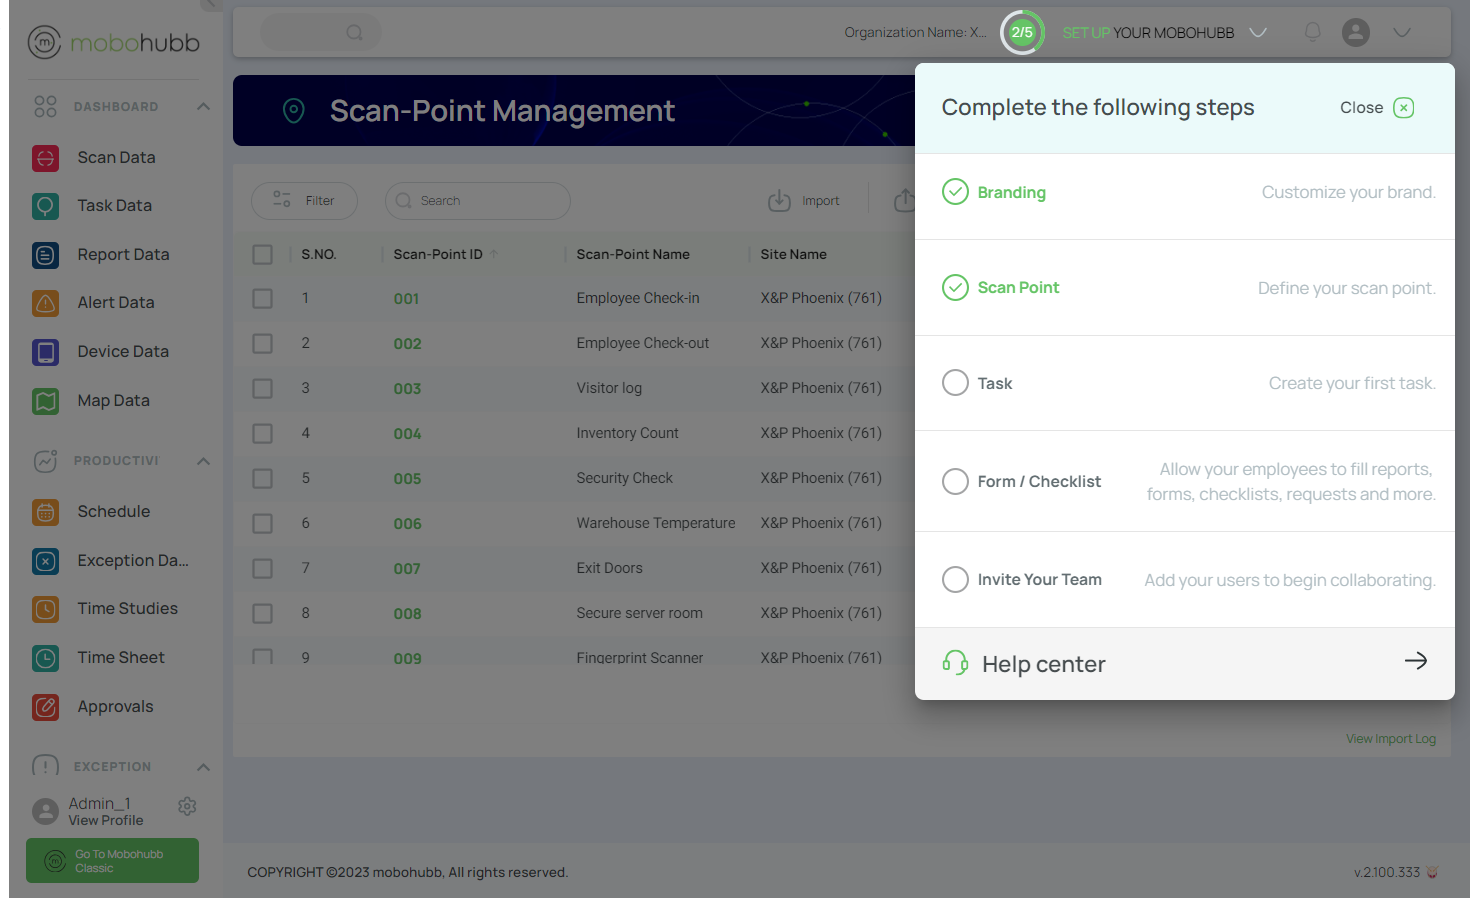The width and height of the screenshot is (1470, 898).
Task: Select the Task Data sidebar icon
Action: pos(45,206)
